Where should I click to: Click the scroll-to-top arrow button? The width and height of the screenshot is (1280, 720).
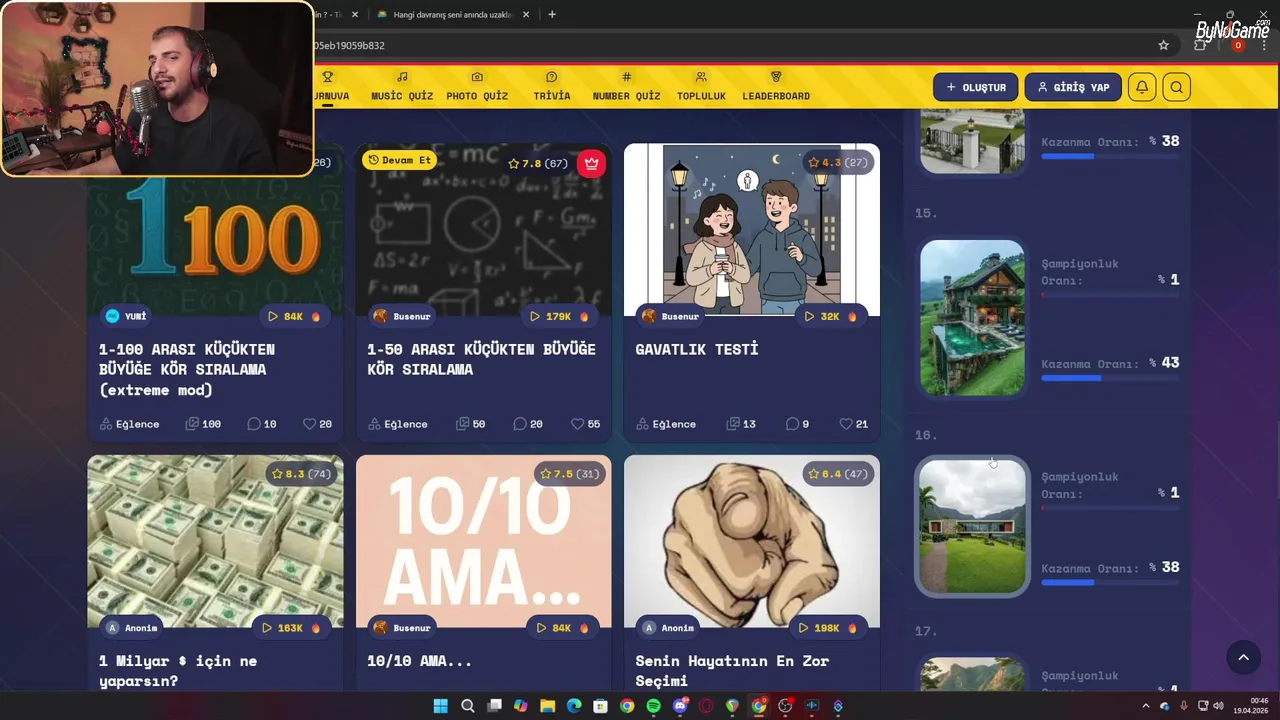(x=1243, y=657)
